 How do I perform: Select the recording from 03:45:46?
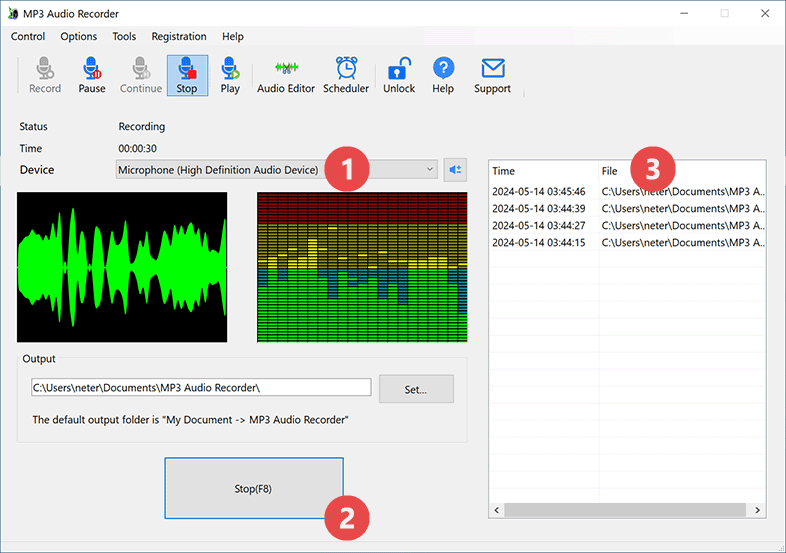627,192
